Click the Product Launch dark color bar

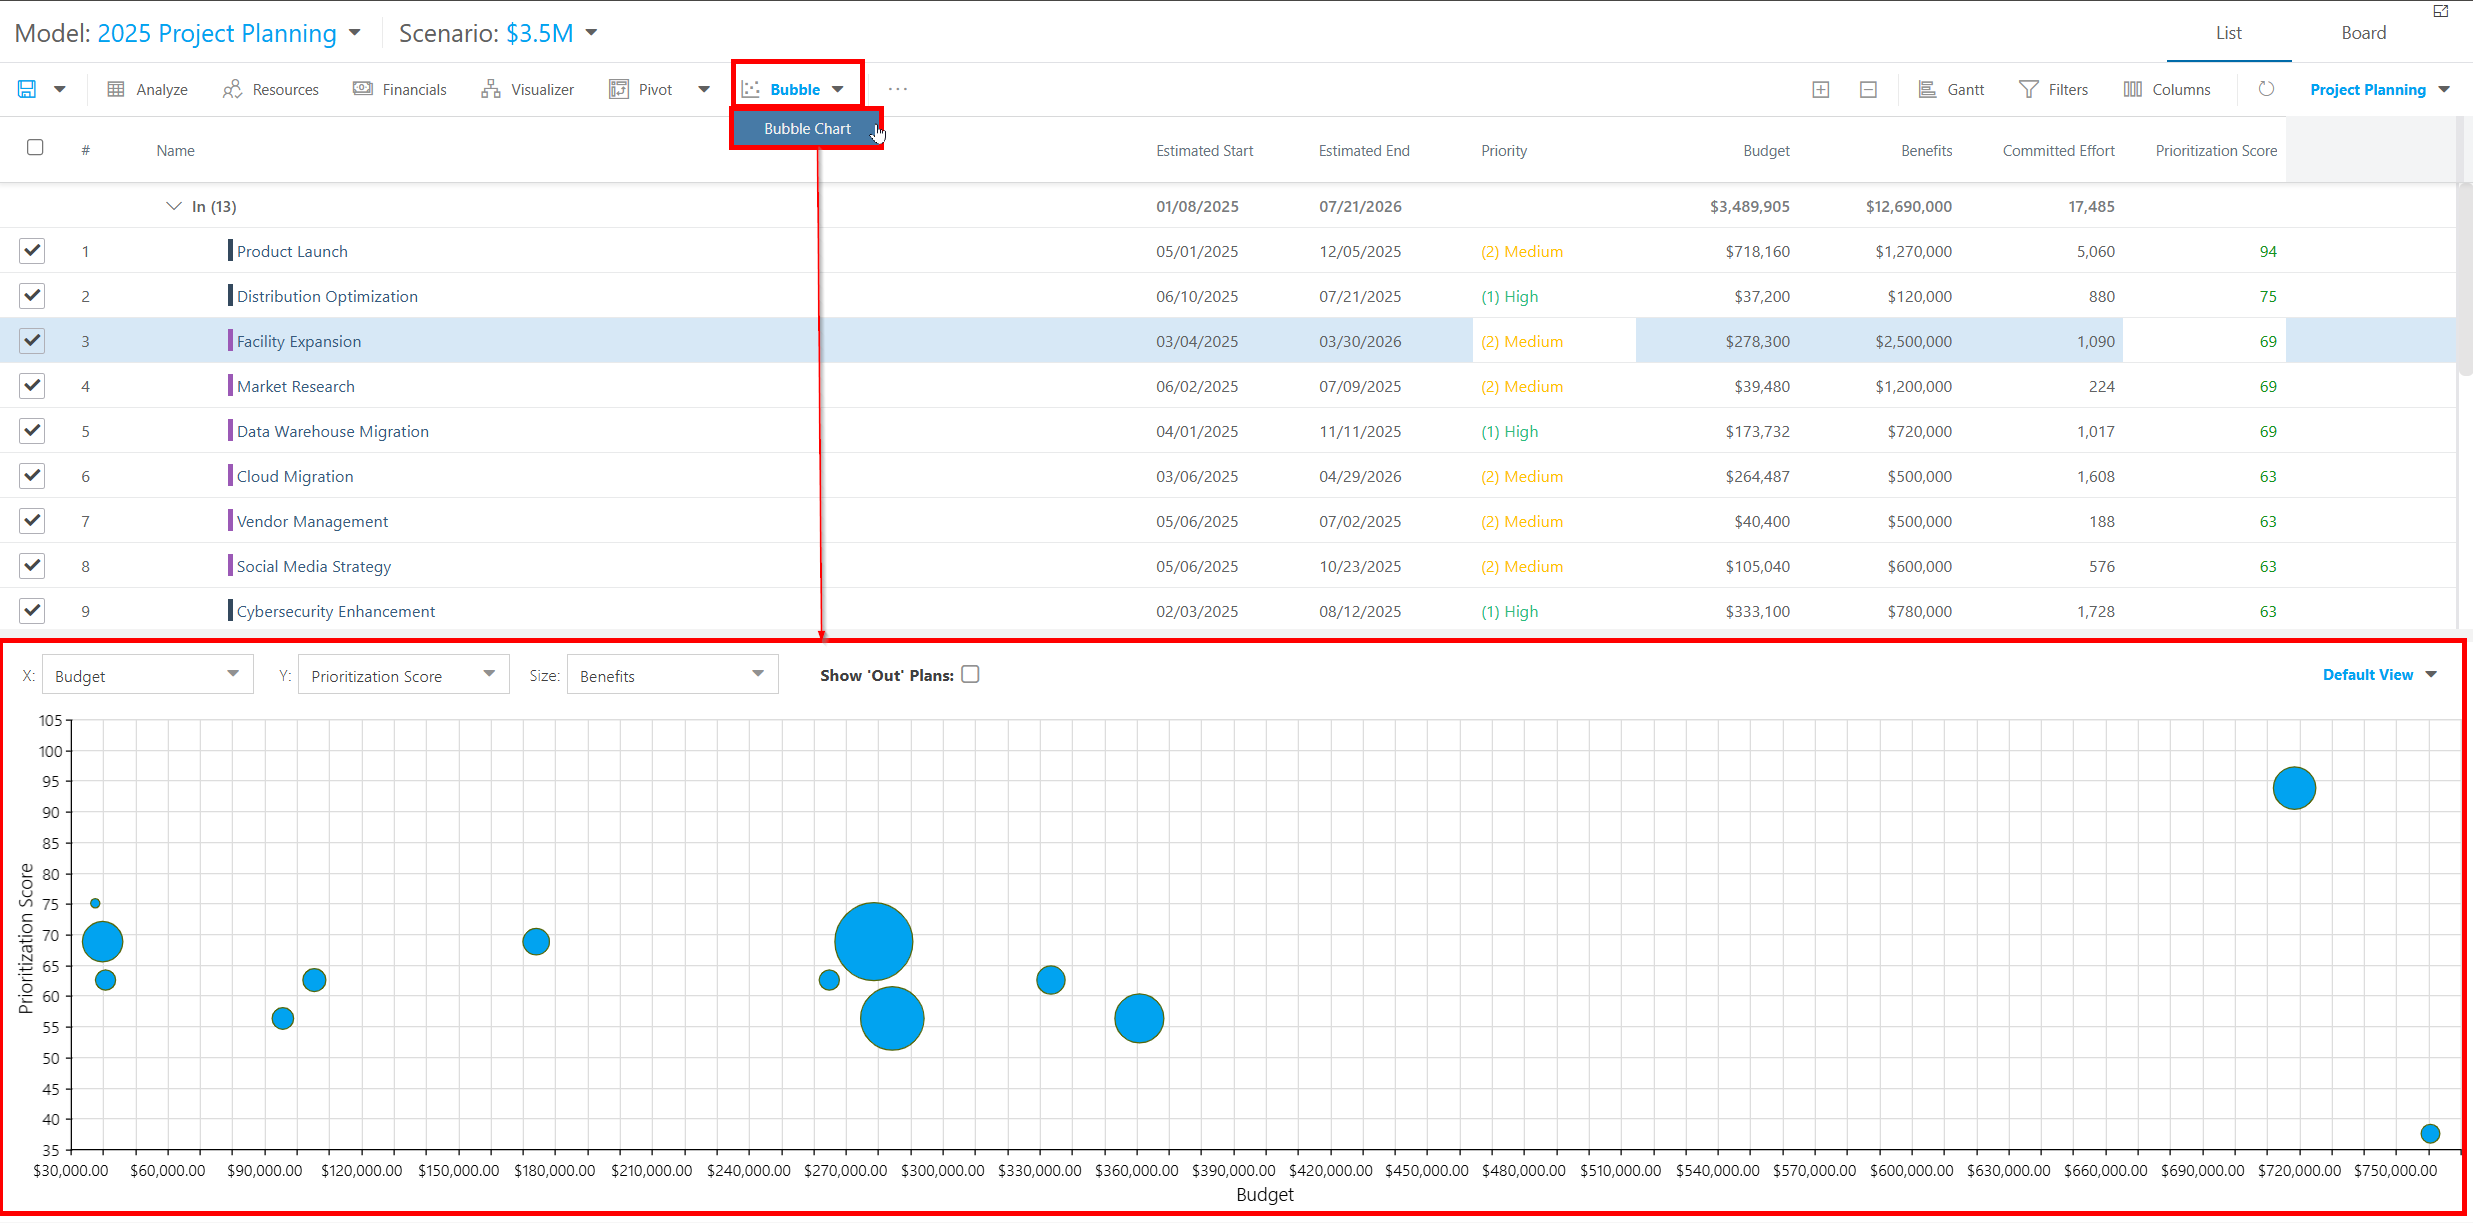230,250
